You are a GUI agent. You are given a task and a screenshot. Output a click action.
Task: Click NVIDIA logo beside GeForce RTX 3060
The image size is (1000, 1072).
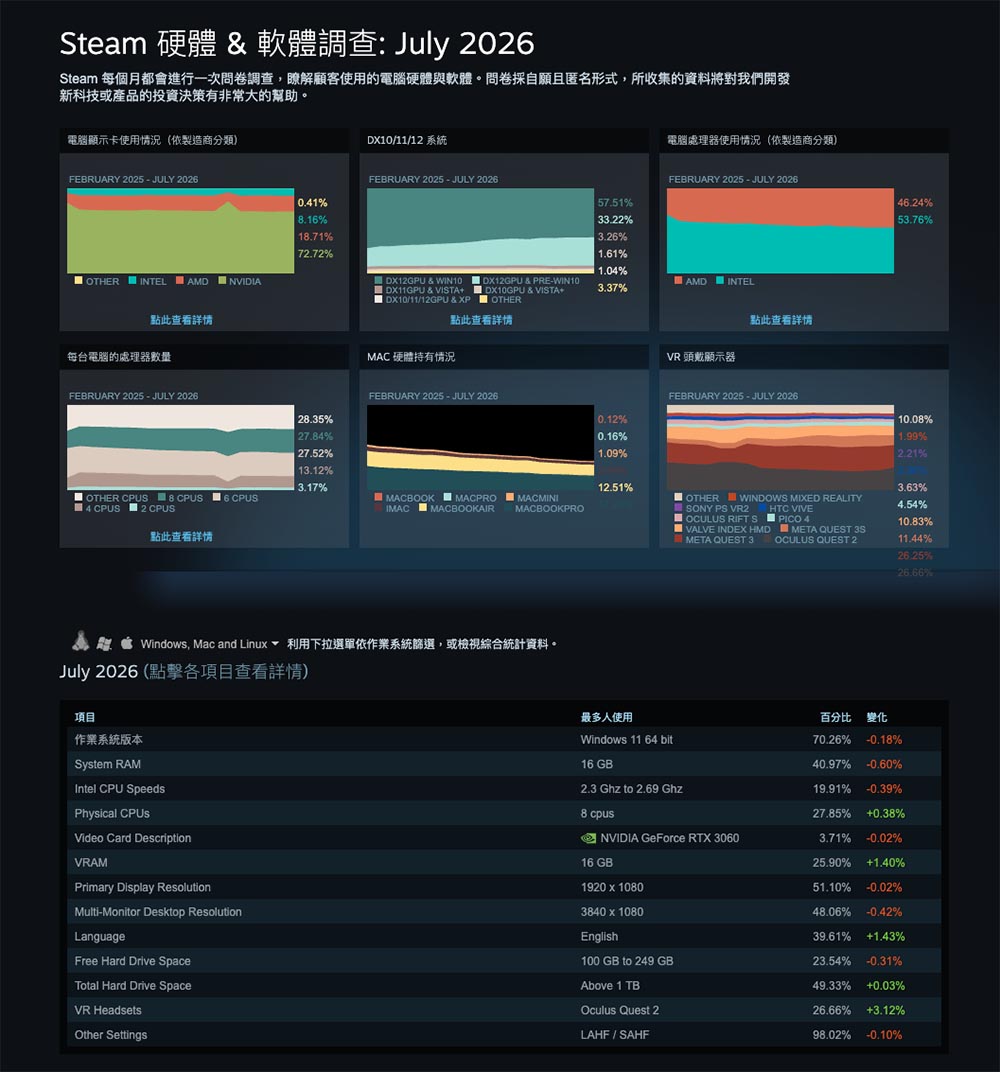(588, 838)
